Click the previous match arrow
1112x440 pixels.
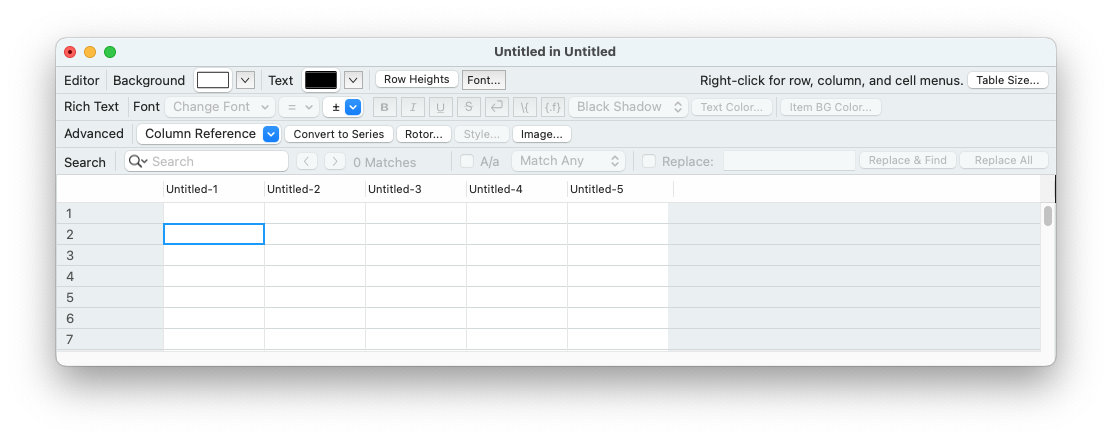coord(306,161)
